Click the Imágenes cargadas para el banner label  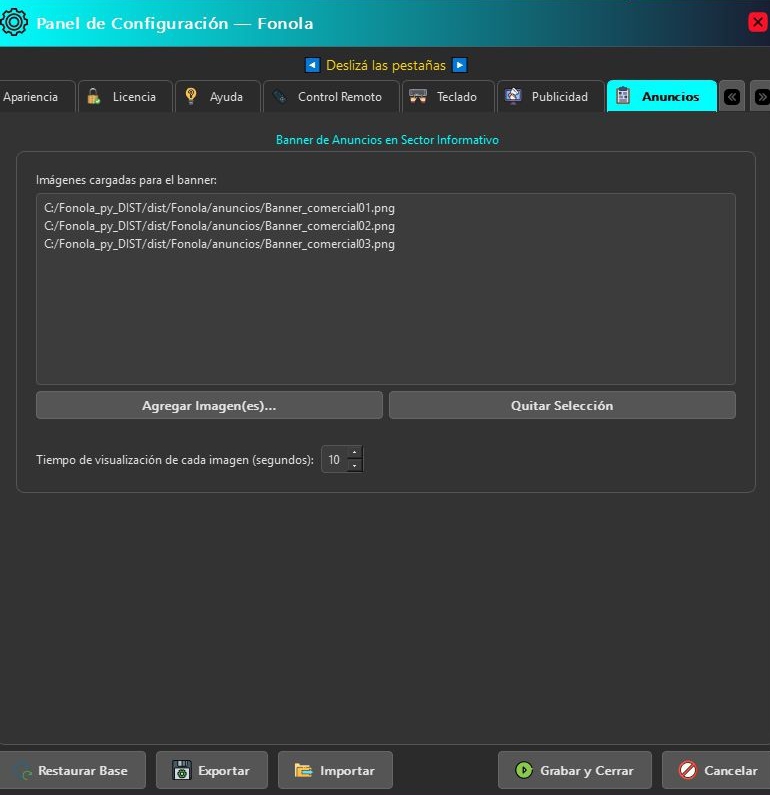(x=126, y=180)
